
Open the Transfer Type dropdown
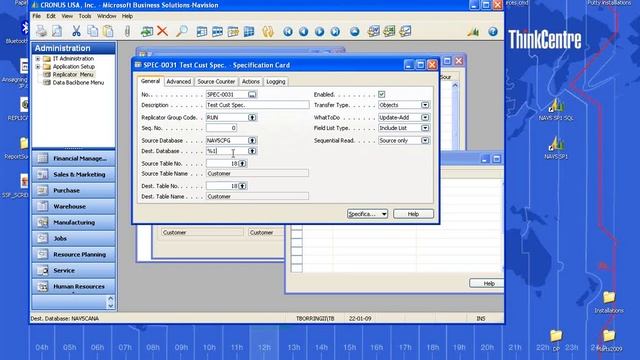[x=425, y=105]
